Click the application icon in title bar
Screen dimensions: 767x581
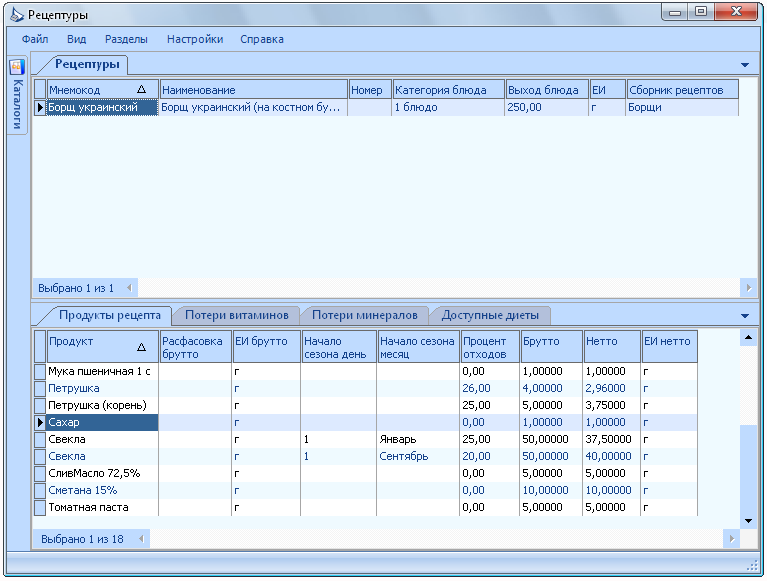[x=16, y=15]
